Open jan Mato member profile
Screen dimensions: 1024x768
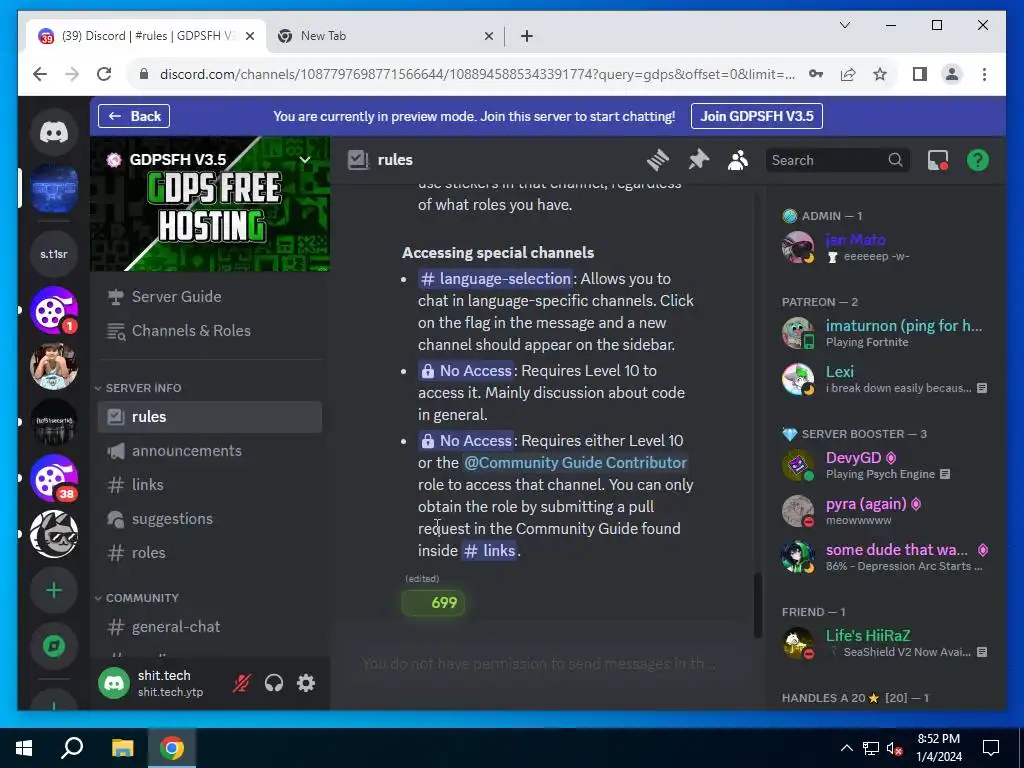(x=886, y=247)
